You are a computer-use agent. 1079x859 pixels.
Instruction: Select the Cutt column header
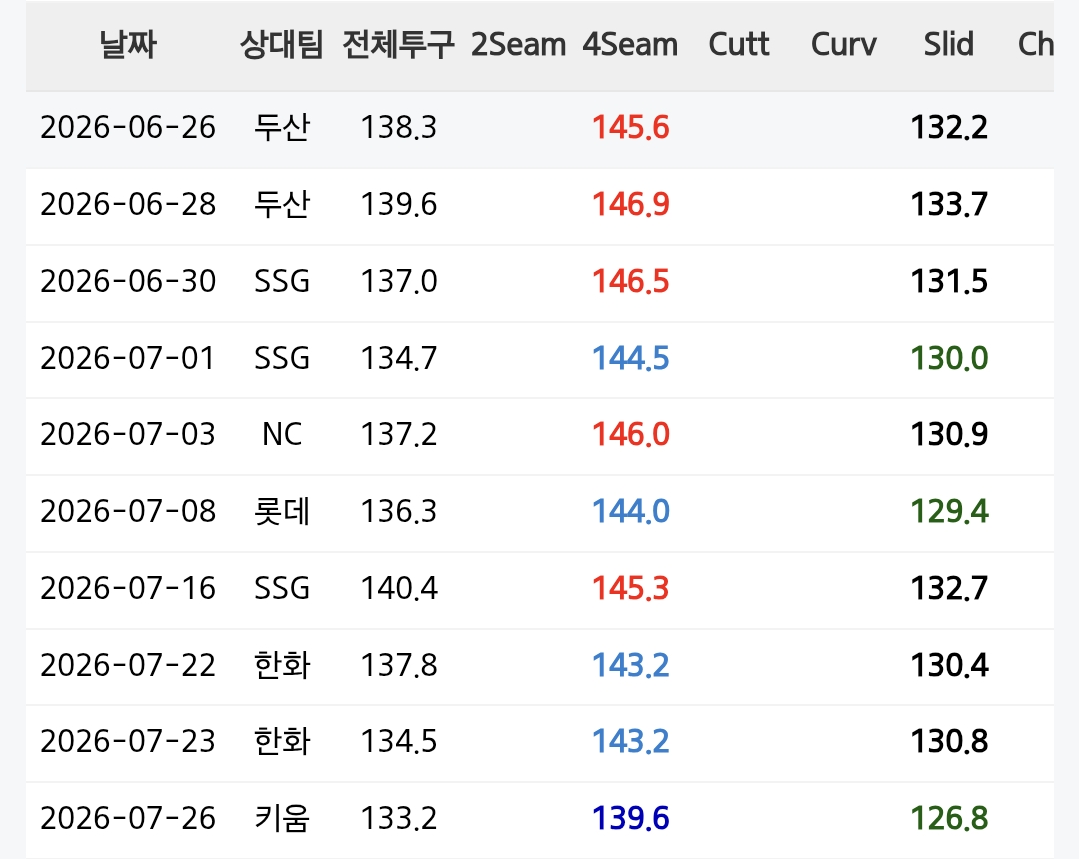click(x=739, y=45)
